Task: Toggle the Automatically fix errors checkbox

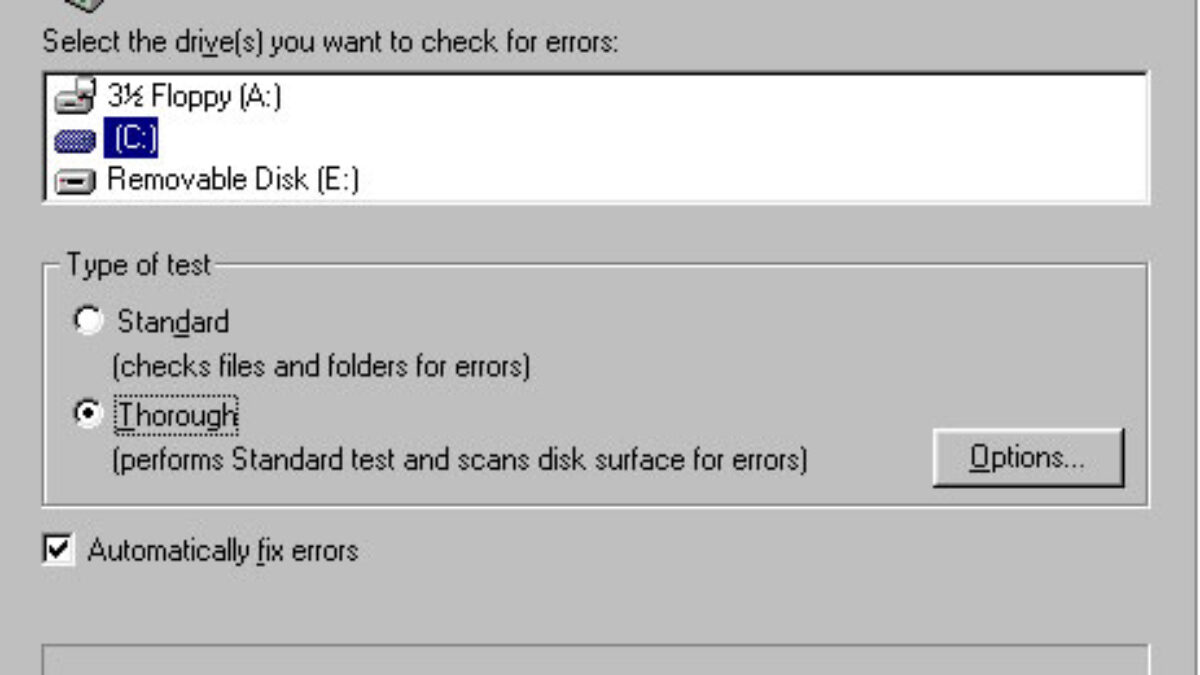Action: (x=59, y=549)
